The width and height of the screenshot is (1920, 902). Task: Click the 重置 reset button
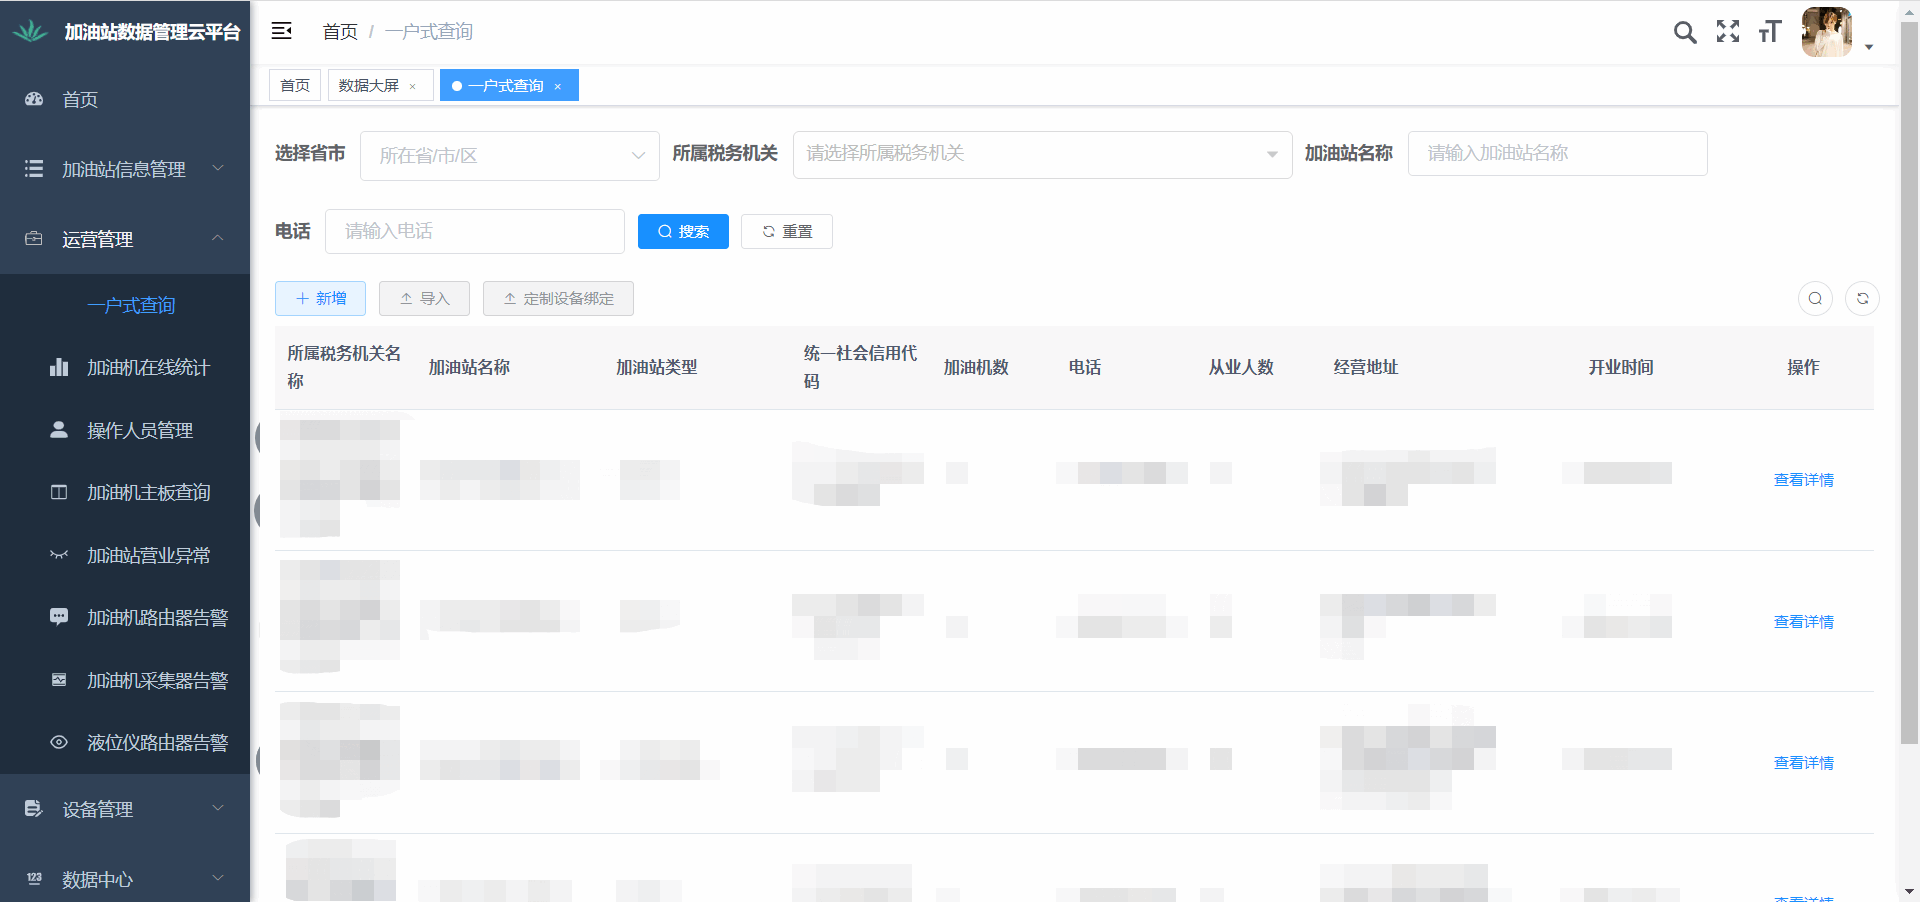(x=787, y=232)
